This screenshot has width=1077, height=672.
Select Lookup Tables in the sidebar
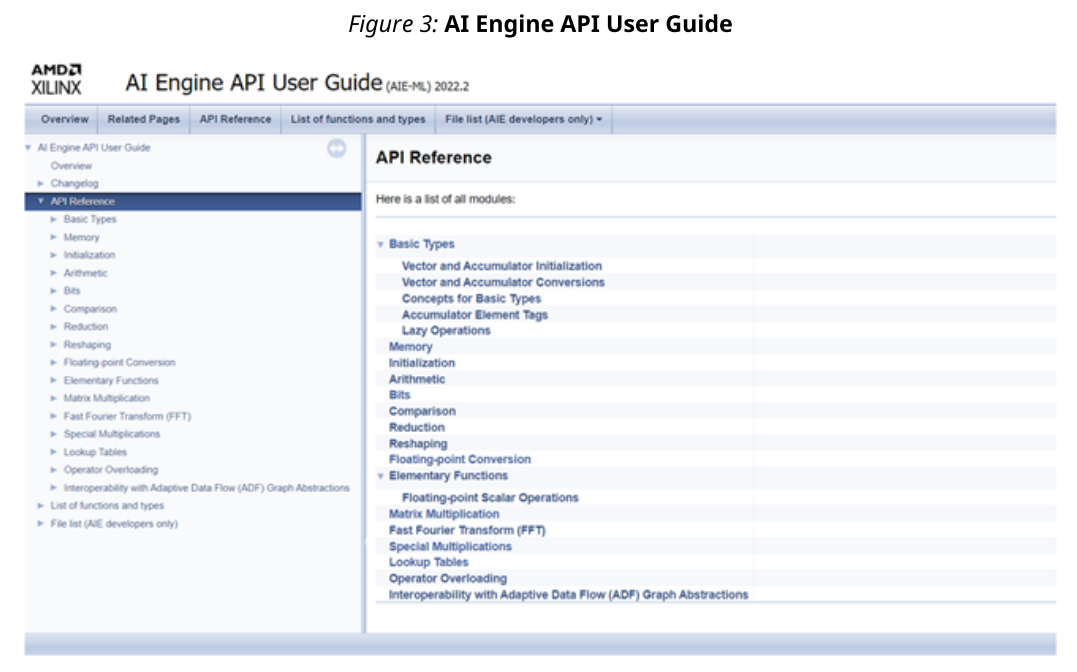tap(95, 451)
